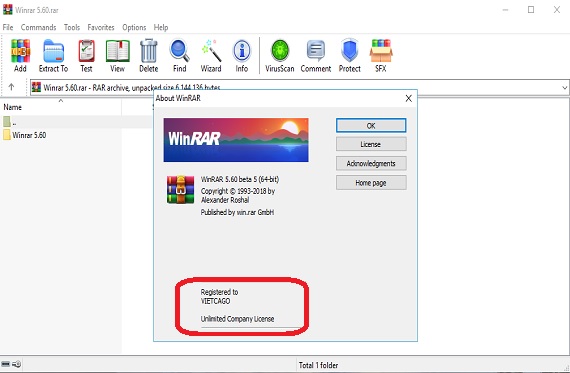Click the WinRAR books icon in About dialog
The height and width of the screenshot is (373, 570).
tap(180, 189)
